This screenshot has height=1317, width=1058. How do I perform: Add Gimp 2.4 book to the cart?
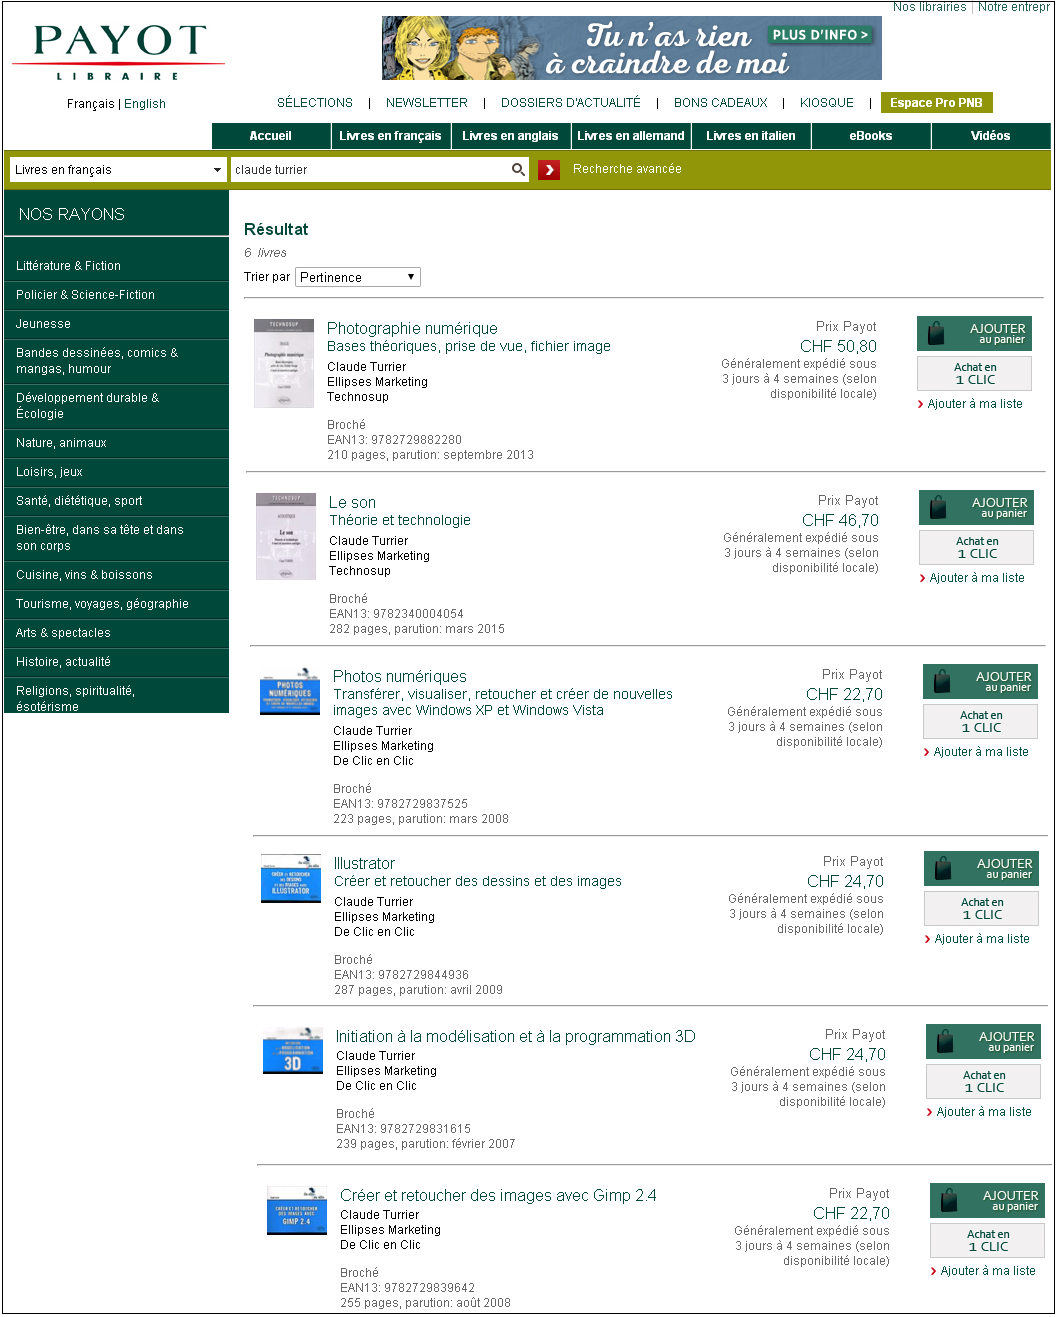click(987, 1201)
